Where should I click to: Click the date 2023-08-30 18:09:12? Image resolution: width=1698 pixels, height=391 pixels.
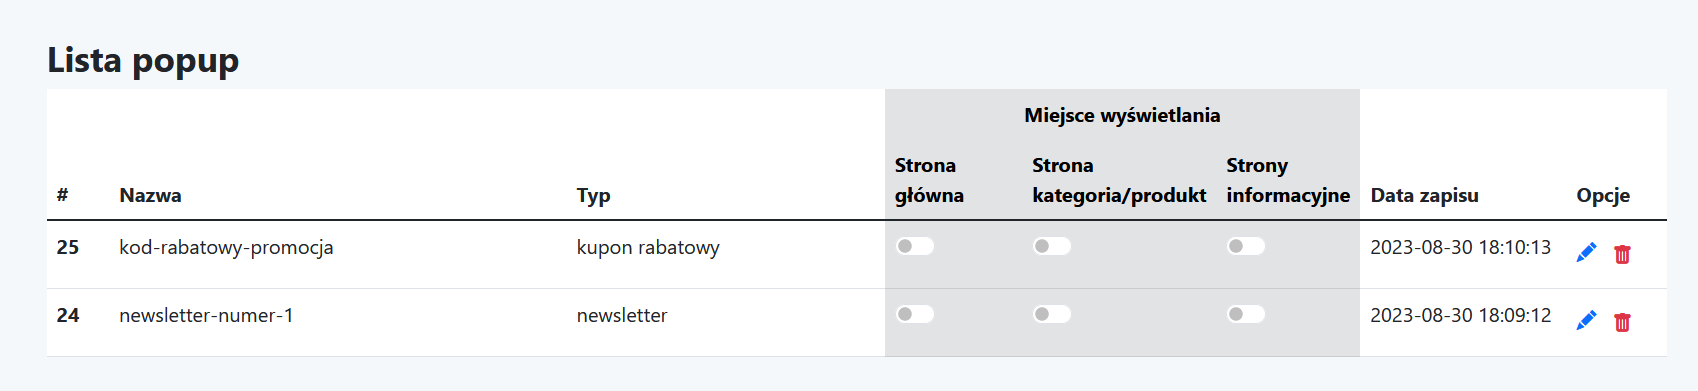point(1460,315)
